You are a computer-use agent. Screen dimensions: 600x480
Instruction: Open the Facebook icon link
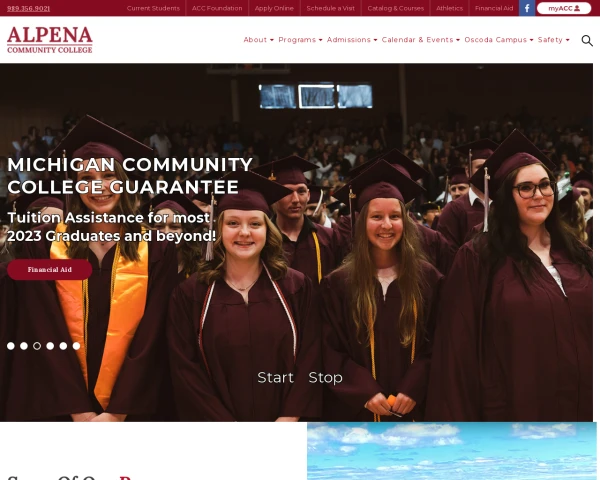527,8
